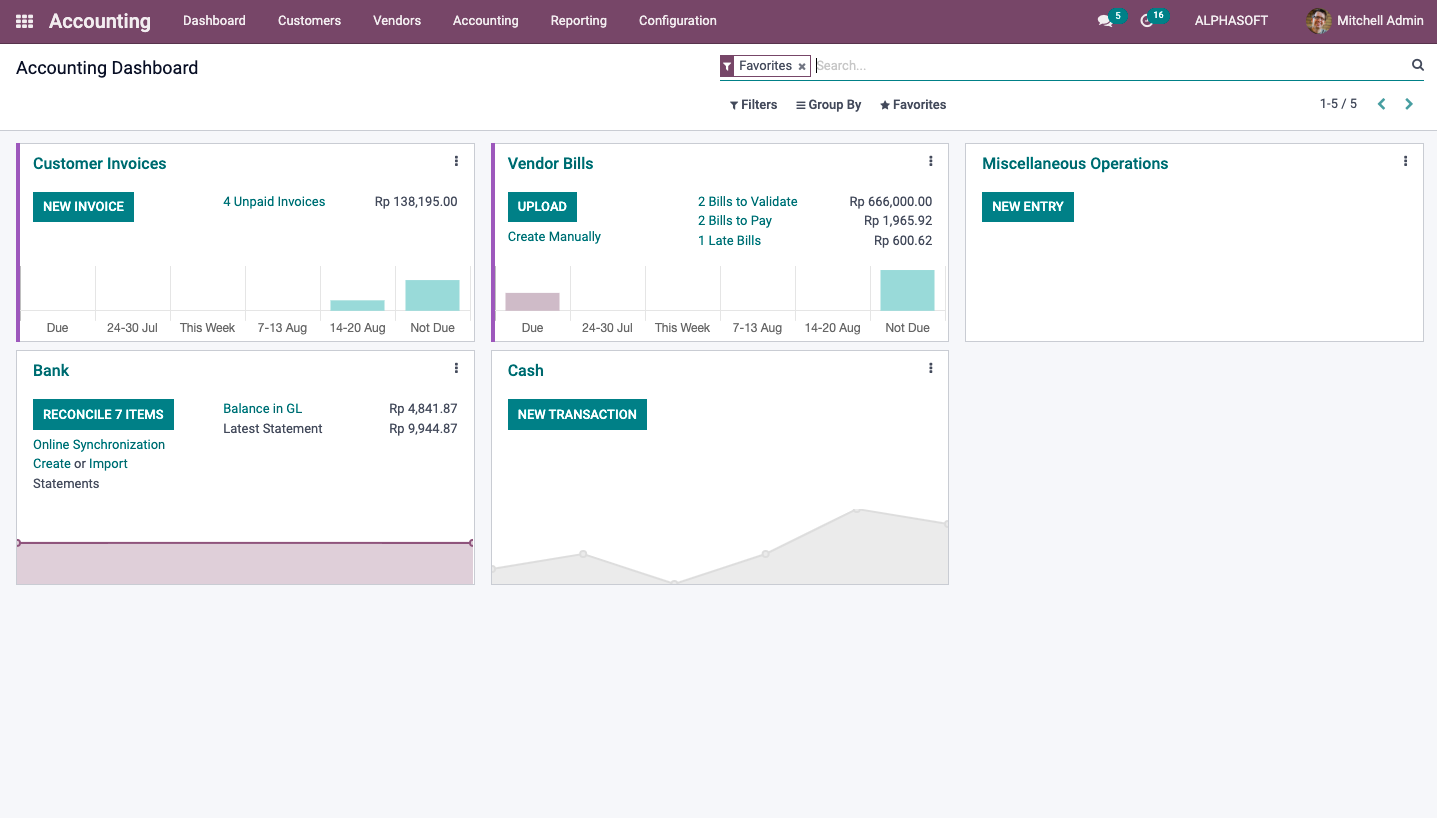
Task: Click the New Invoice button
Action: [x=83, y=207]
